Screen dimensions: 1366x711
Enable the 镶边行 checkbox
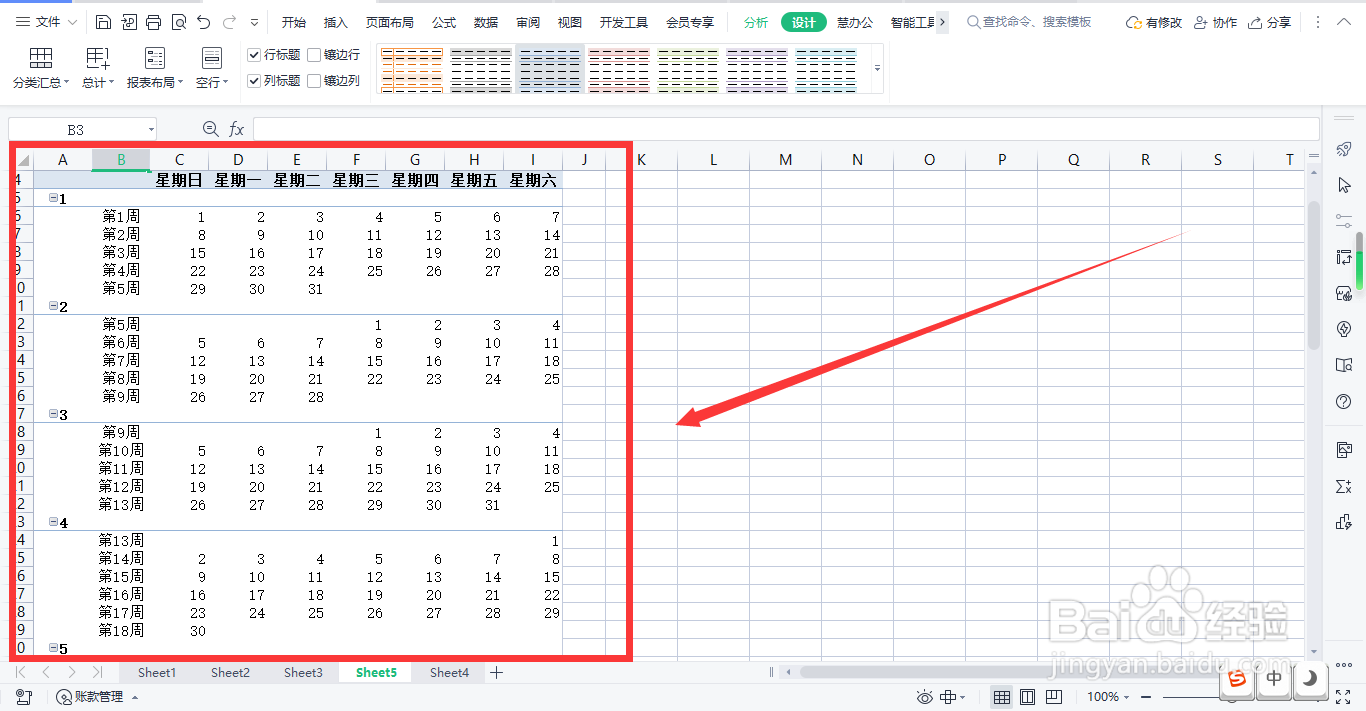coord(314,55)
